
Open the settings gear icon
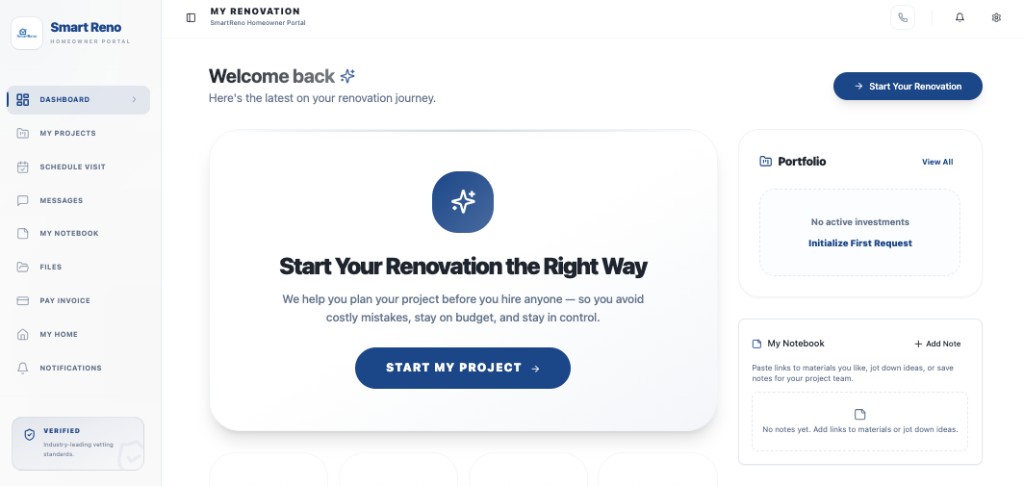[x=996, y=18]
